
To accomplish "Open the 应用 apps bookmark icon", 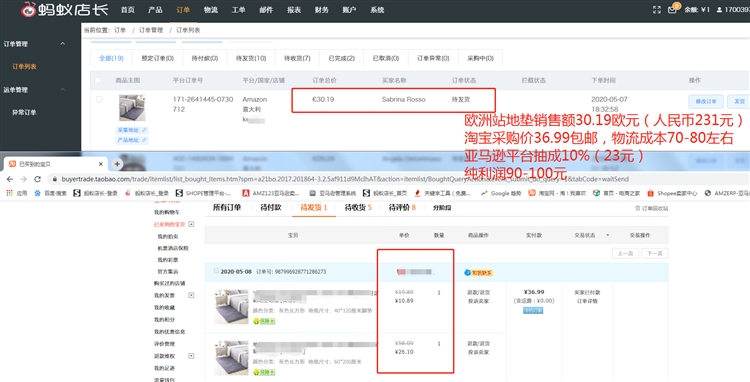I will click(x=16, y=193).
